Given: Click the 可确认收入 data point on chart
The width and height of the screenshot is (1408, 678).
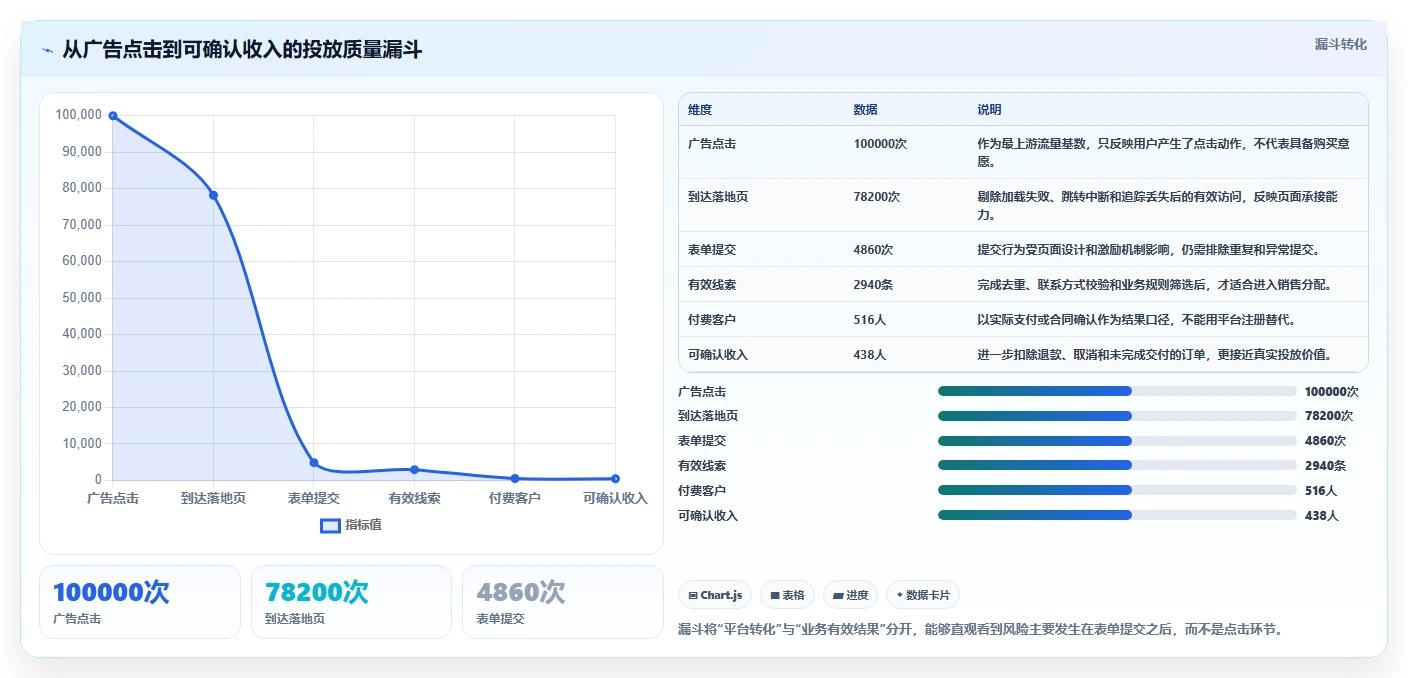Looking at the screenshot, I should point(615,478).
